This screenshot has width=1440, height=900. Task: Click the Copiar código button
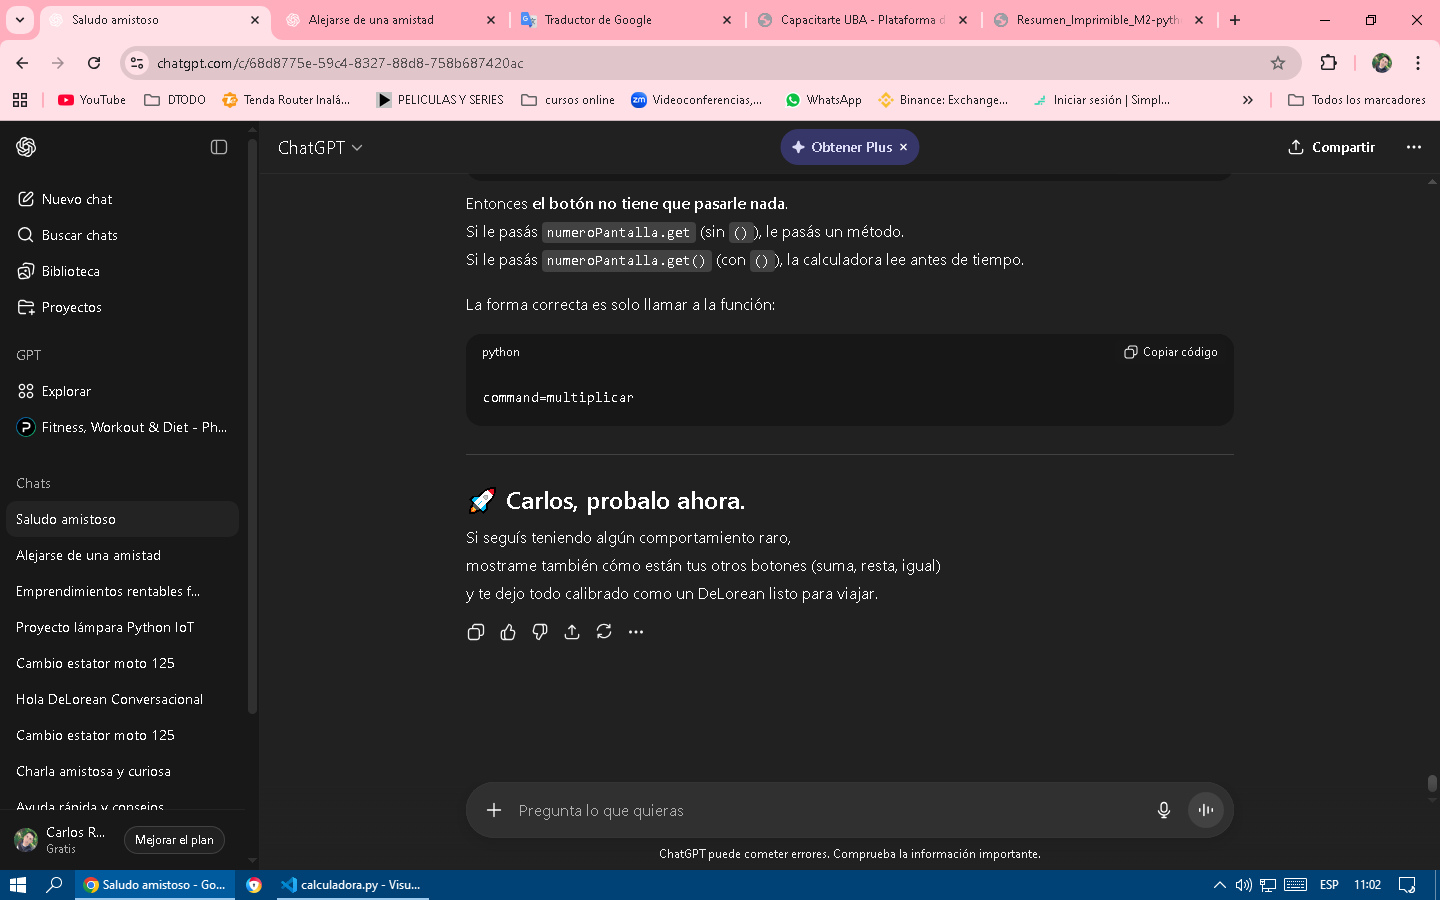1171,352
